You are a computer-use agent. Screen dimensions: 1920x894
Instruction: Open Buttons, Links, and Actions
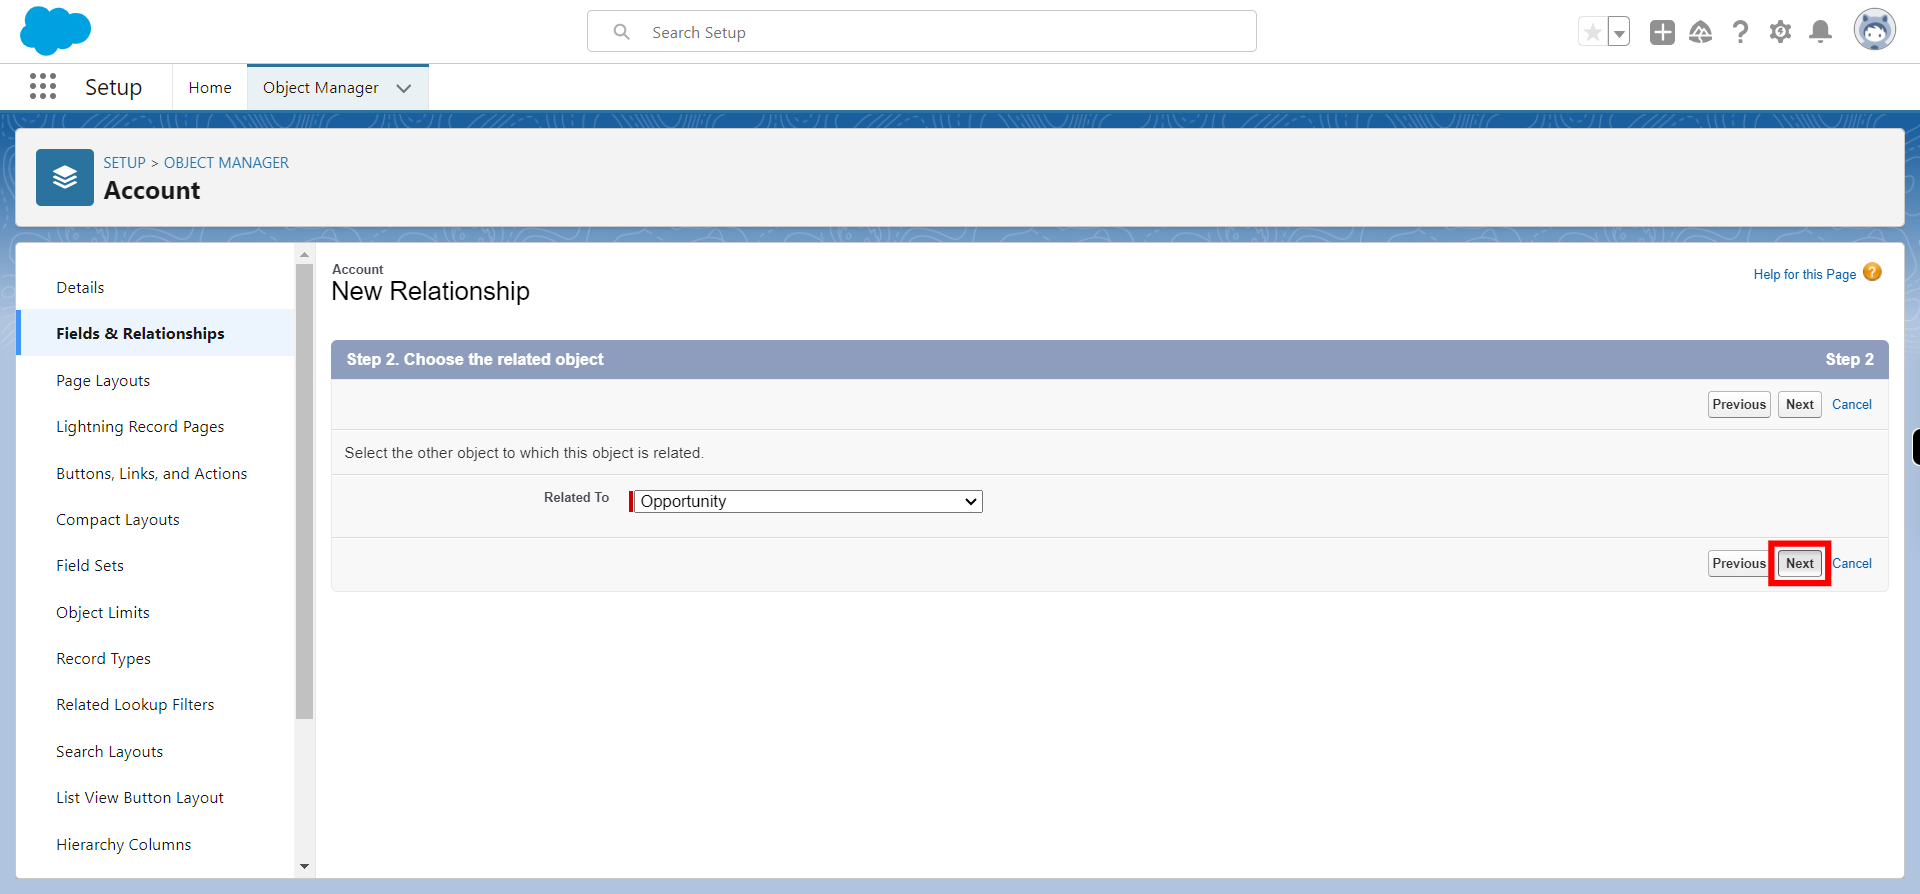click(151, 474)
